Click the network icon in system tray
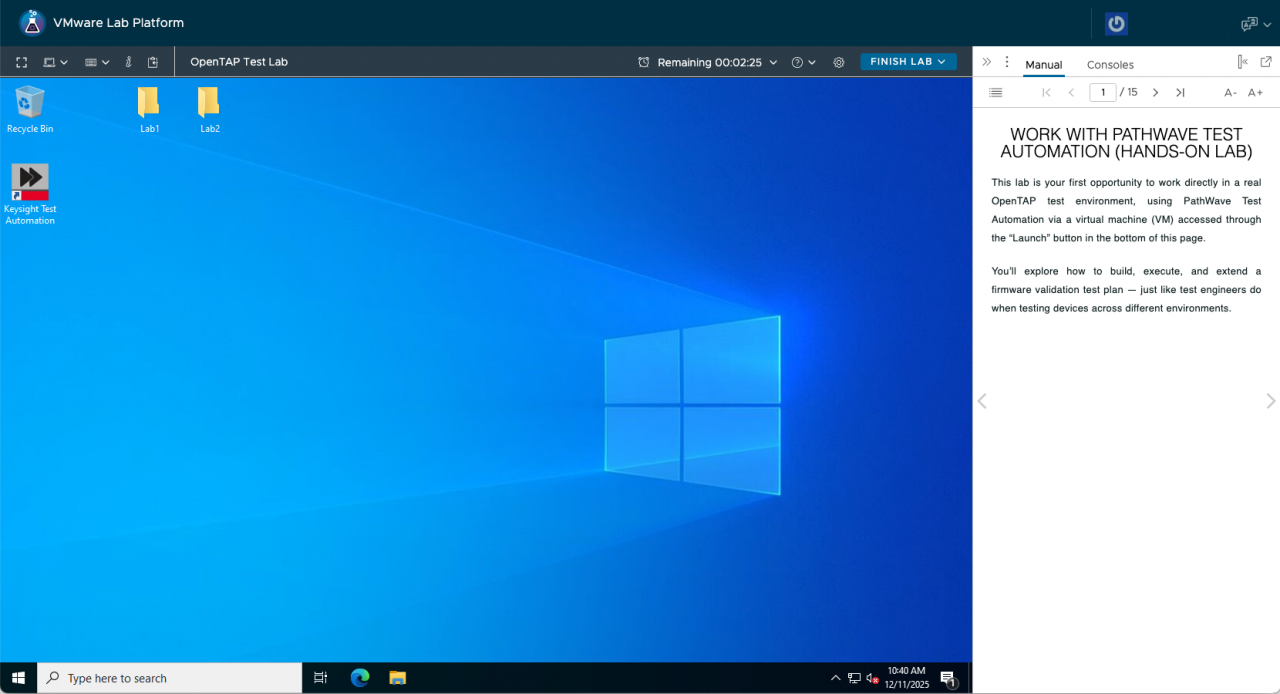1280x694 pixels. [x=854, y=678]
